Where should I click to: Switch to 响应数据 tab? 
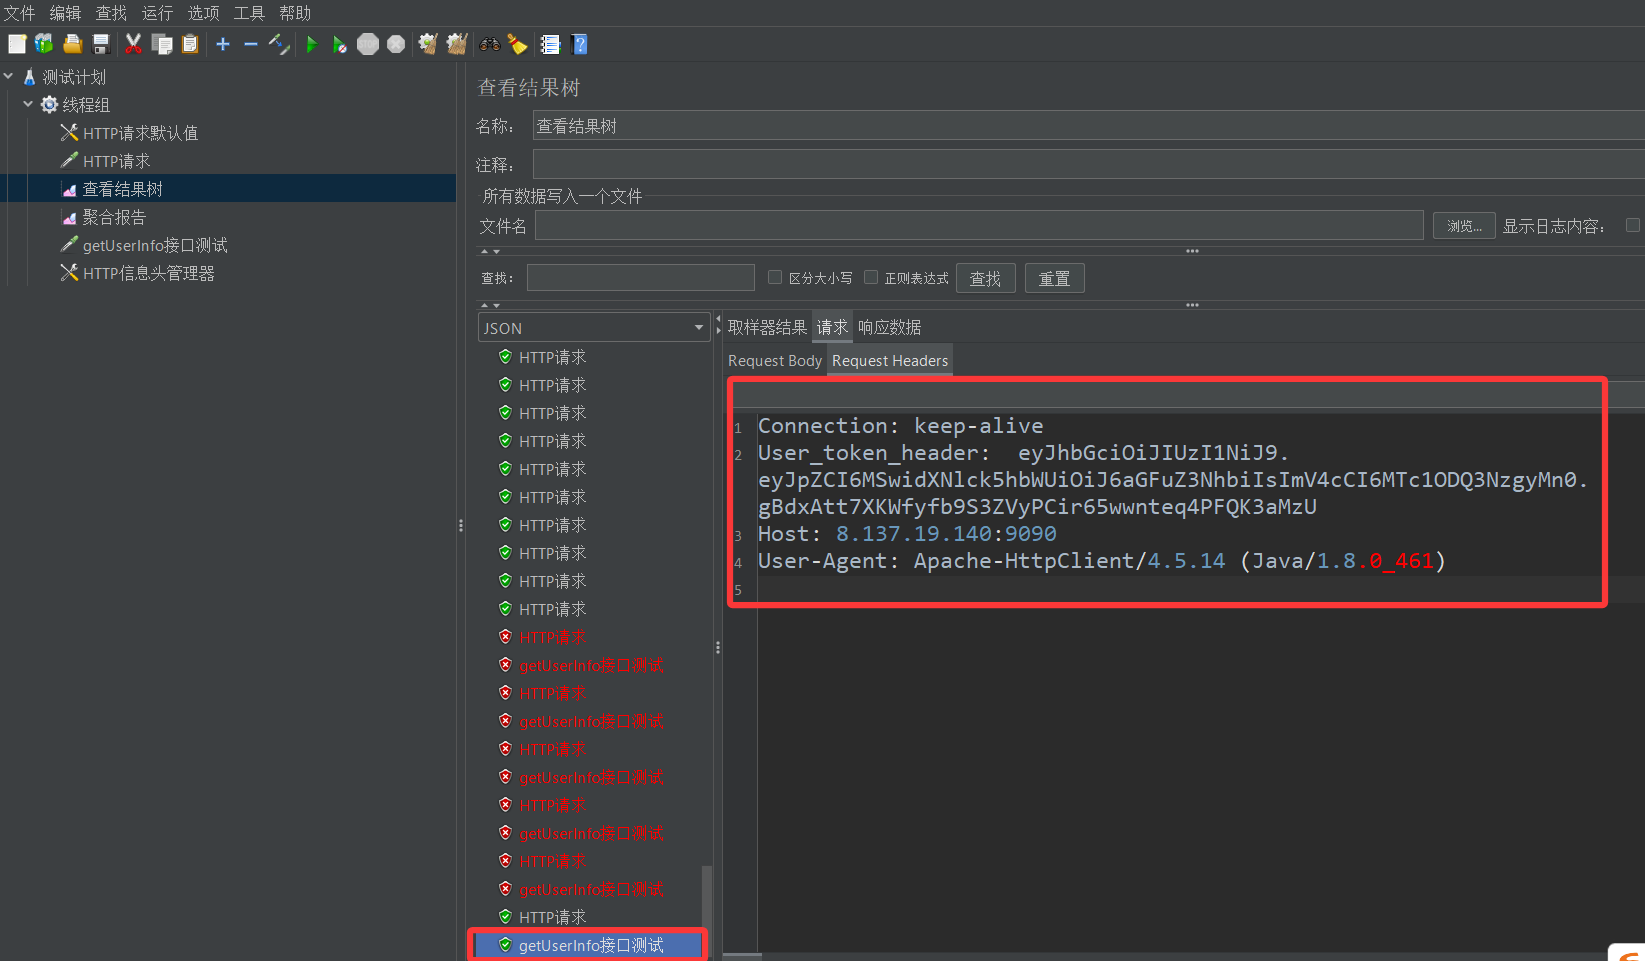point(890,327)
